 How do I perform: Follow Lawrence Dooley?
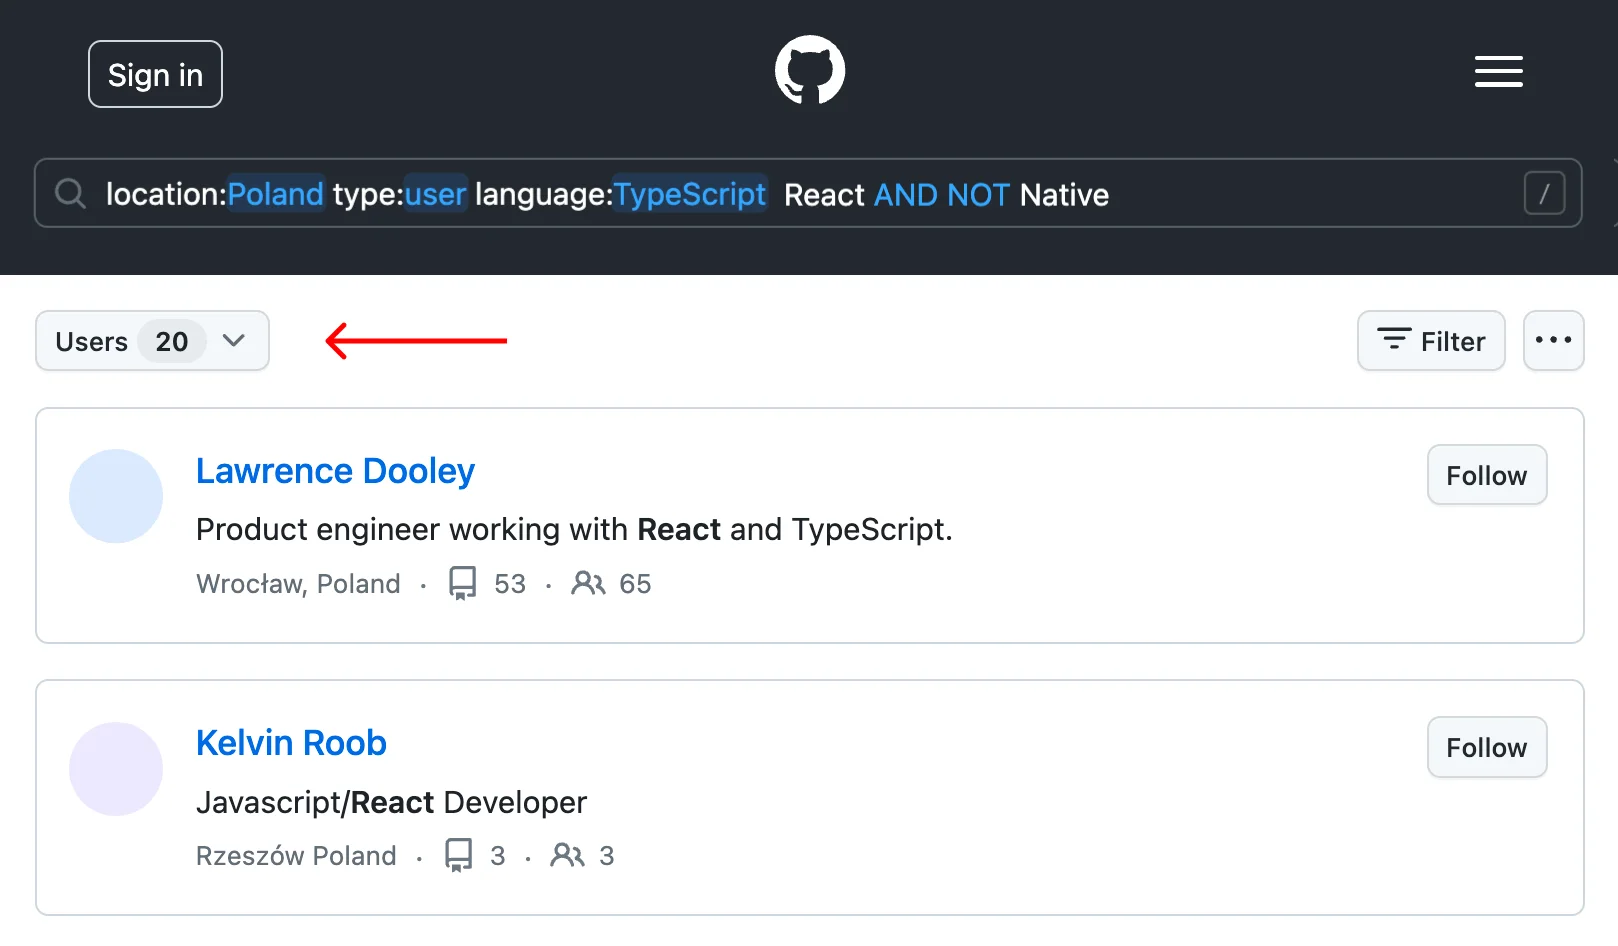1486,475
